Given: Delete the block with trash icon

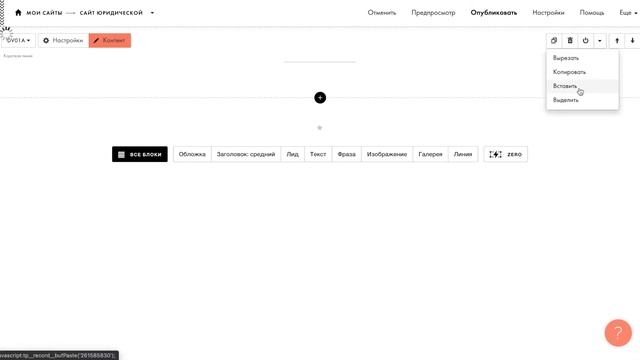Looking at the screenshot, I should [x=570, y=40].
